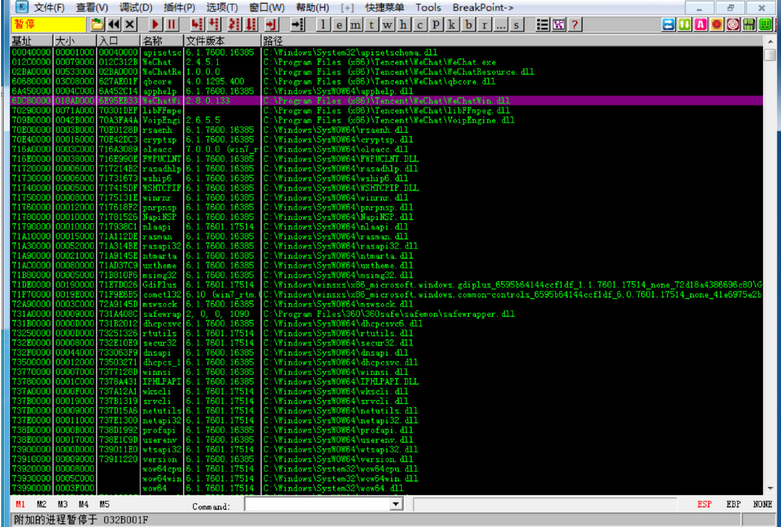Switch to M3 memory tab
The height and width of the screenshot is (527, 781).
pos(62,504)
